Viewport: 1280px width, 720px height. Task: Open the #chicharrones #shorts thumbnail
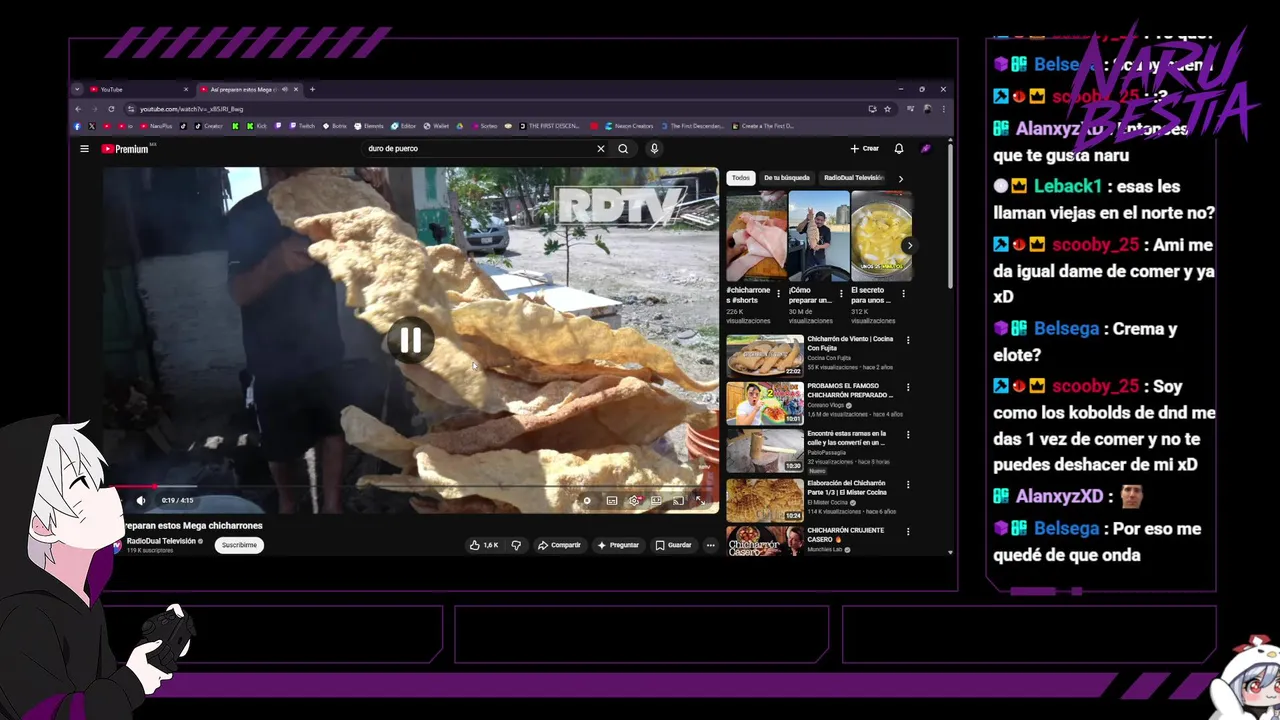pyautogui.click(x=756, y=236)
